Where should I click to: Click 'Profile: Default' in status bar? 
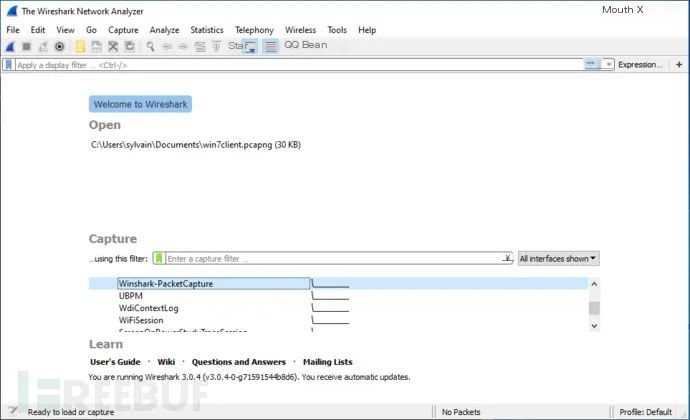coord(645,412)
